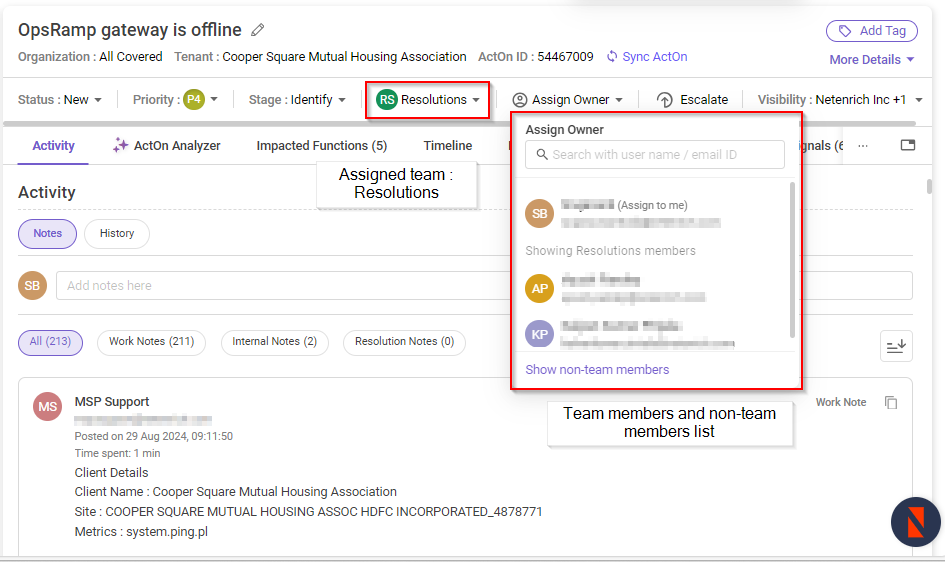Screen dimensions: 945x562
Task: Choose the SB Assign to me entry
Action: point(655,213)
